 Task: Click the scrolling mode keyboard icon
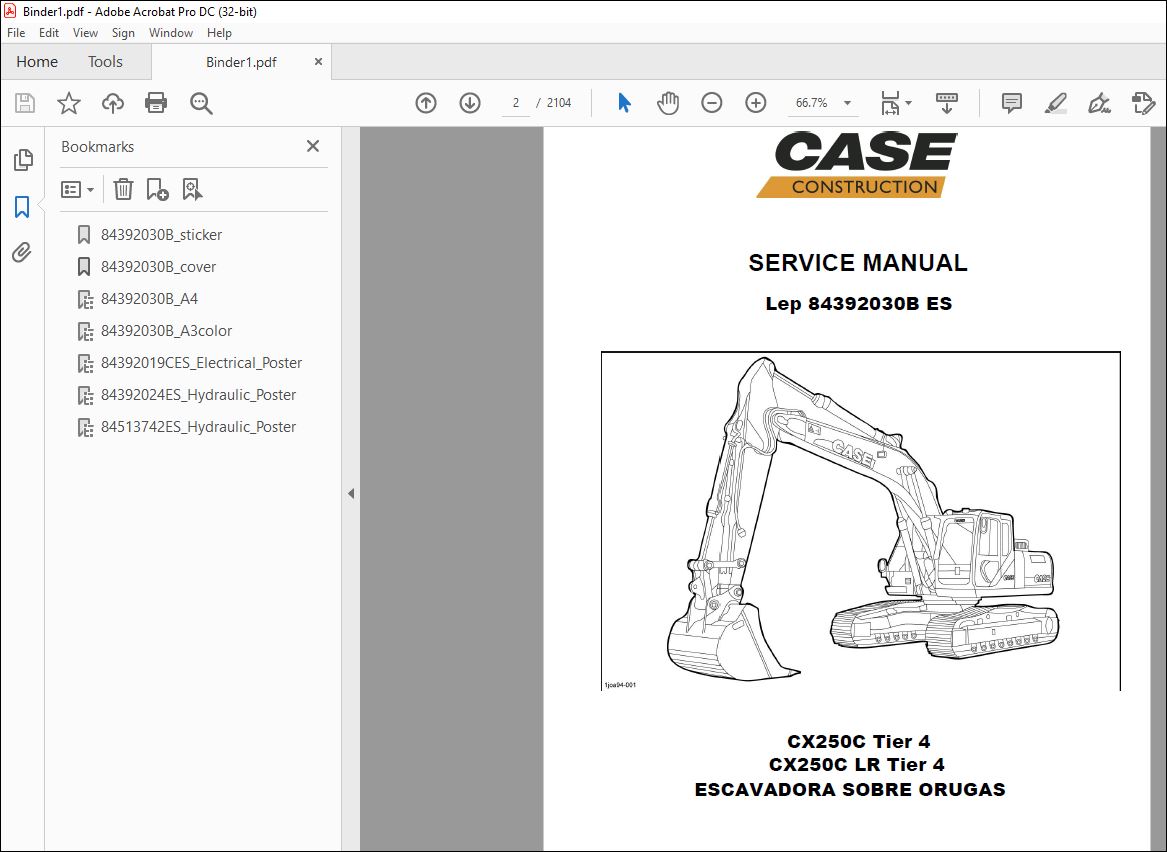coord(947,103)
